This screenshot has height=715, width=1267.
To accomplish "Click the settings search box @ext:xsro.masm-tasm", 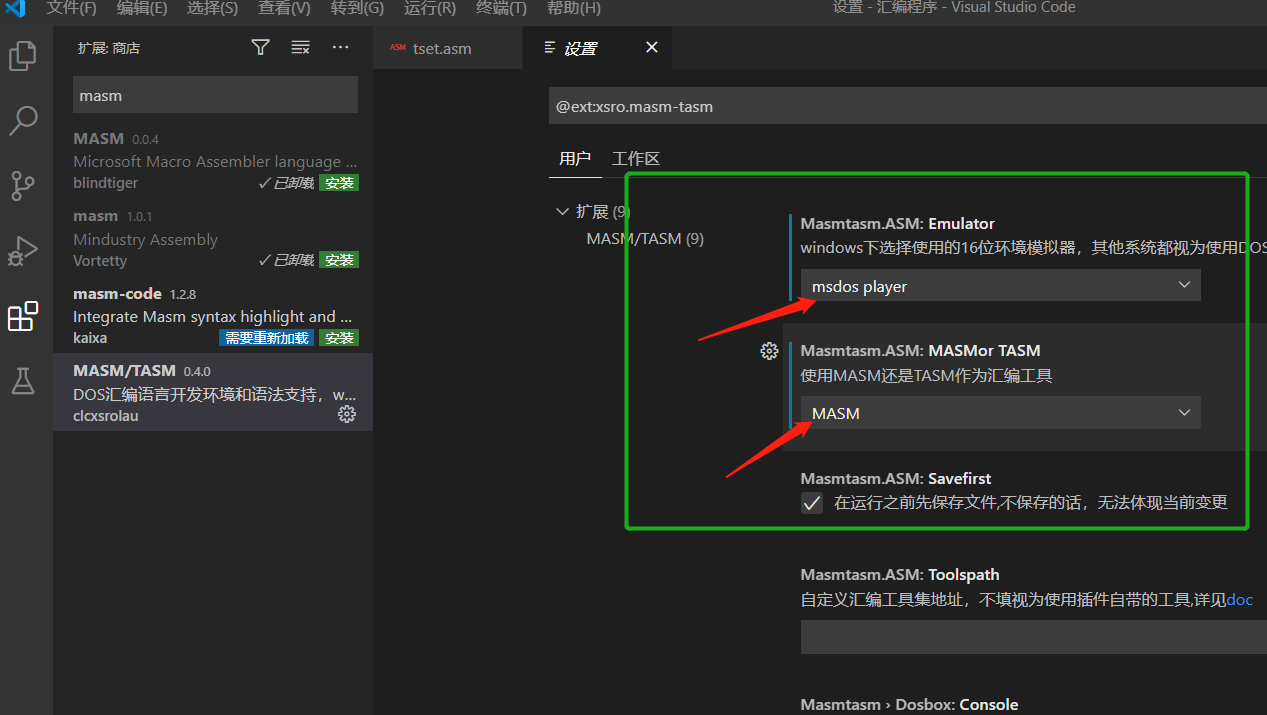I will click(x=907, y=106).
